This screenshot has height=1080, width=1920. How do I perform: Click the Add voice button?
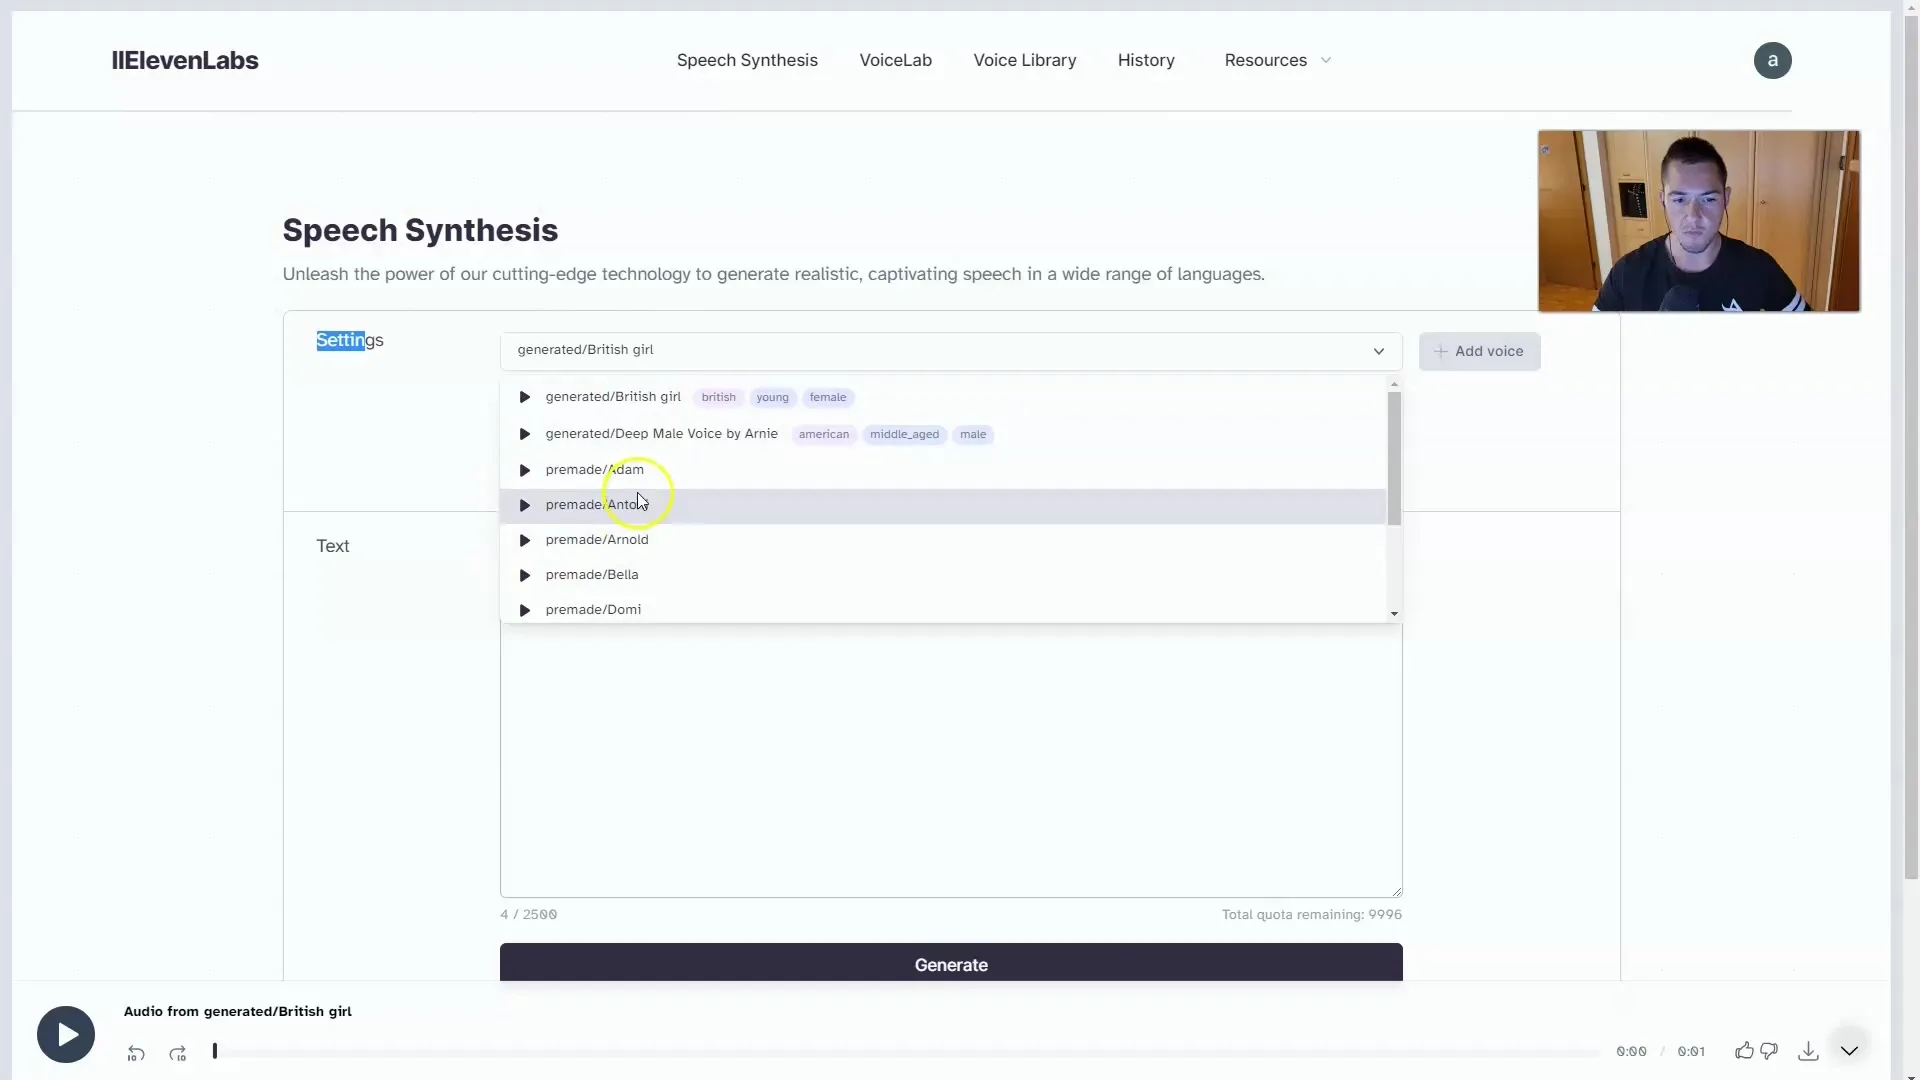1480,351
